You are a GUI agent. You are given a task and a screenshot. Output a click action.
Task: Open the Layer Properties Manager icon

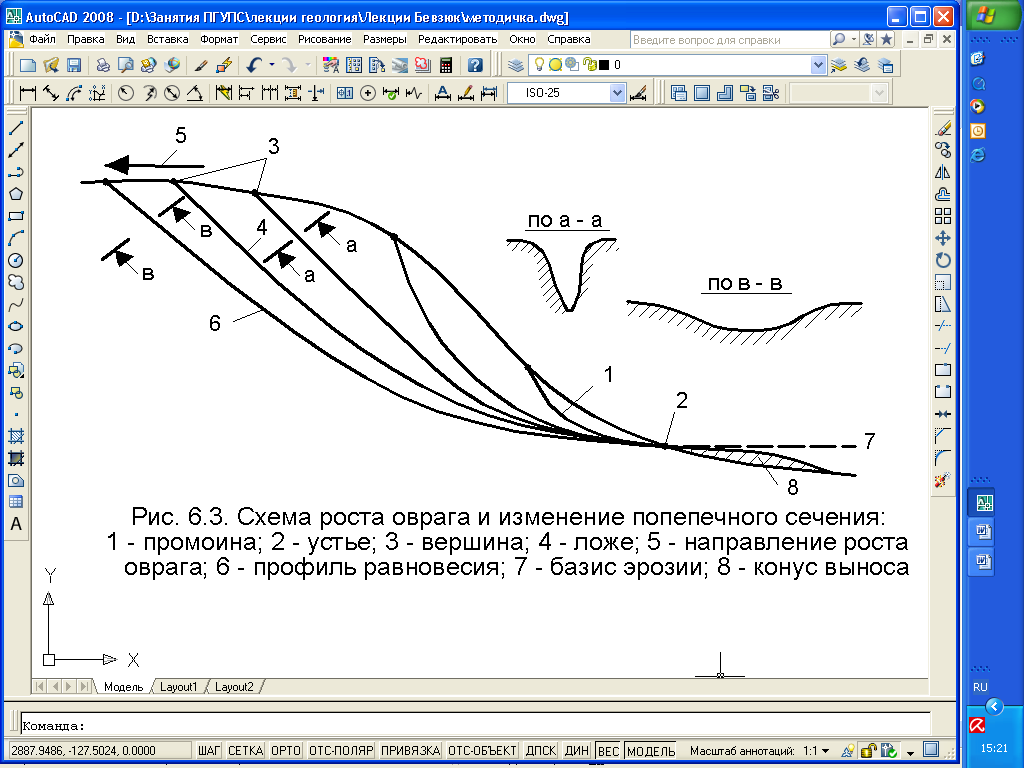(x=516, y=65)
